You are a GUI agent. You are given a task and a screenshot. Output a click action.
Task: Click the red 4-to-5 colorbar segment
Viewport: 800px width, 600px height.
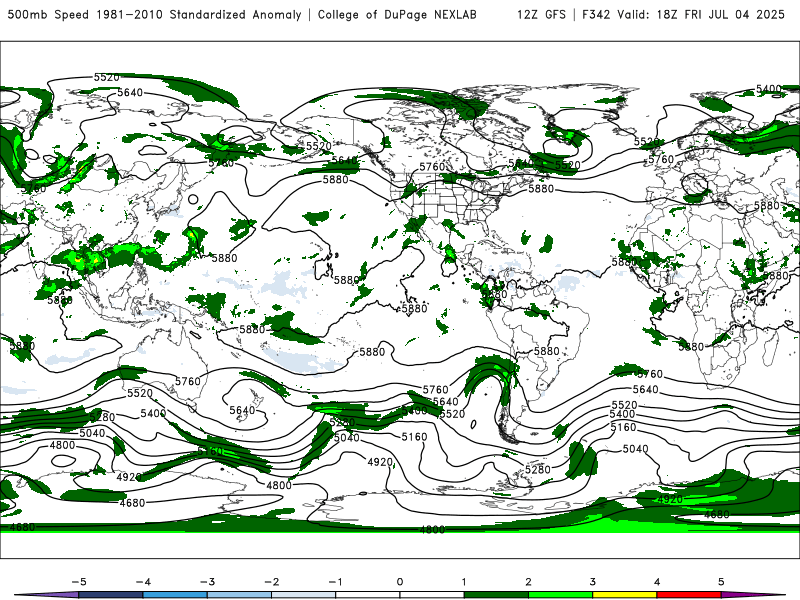pyautogui.click(x=689, y=595)
